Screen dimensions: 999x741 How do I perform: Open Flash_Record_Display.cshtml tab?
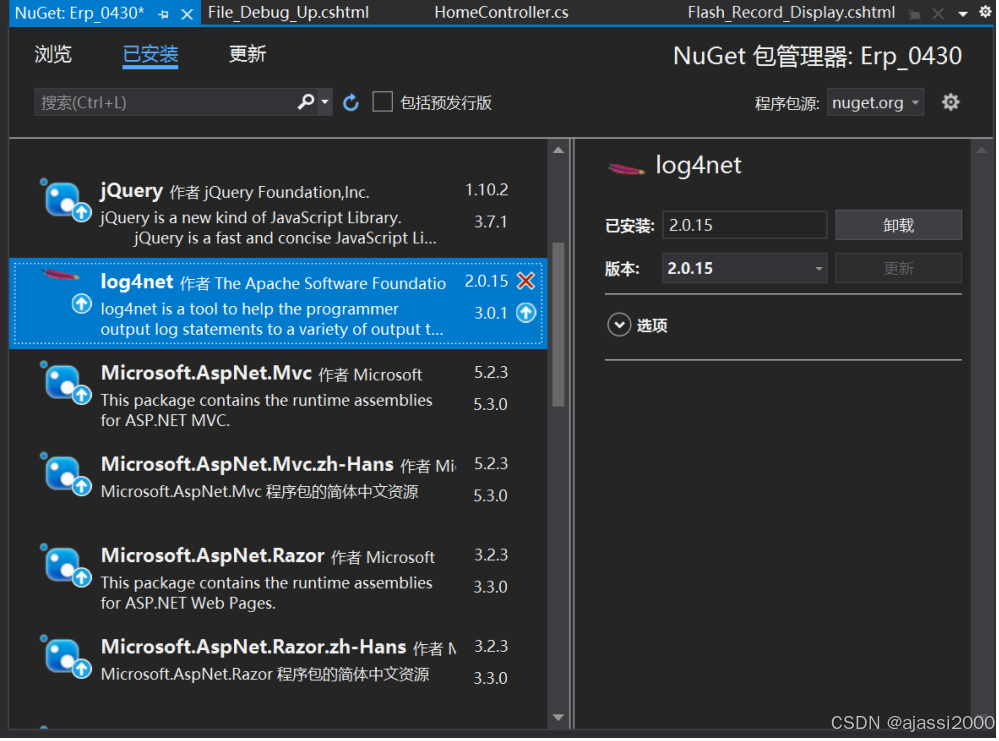pos(791,13)
